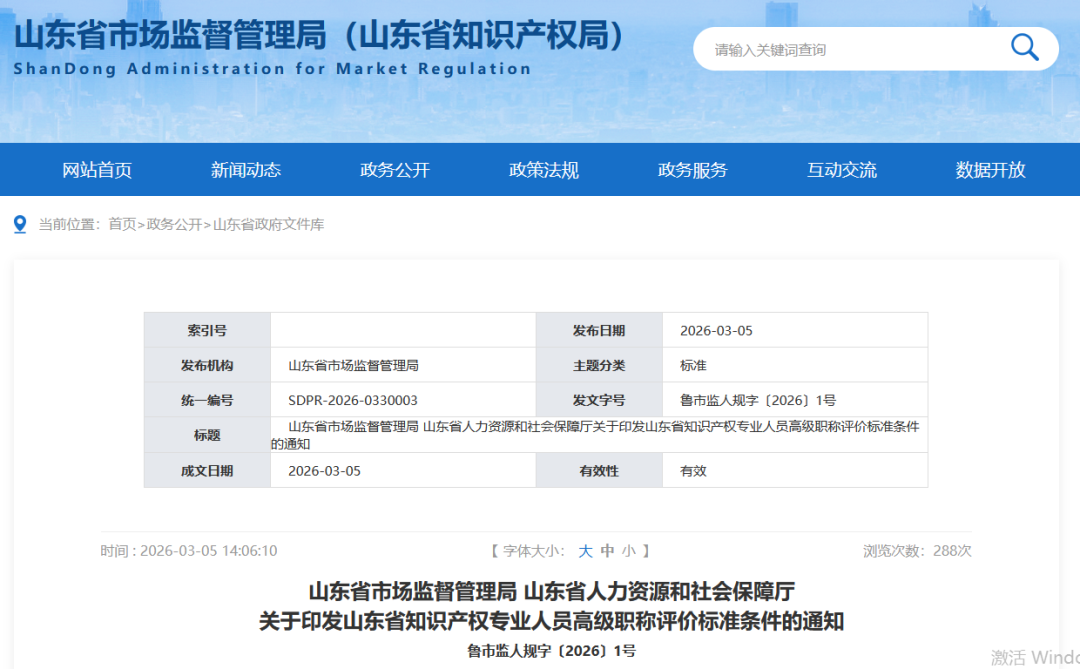Click the 首页 breadcrumb link
The image size is (1080, 669).
(122, 225)
